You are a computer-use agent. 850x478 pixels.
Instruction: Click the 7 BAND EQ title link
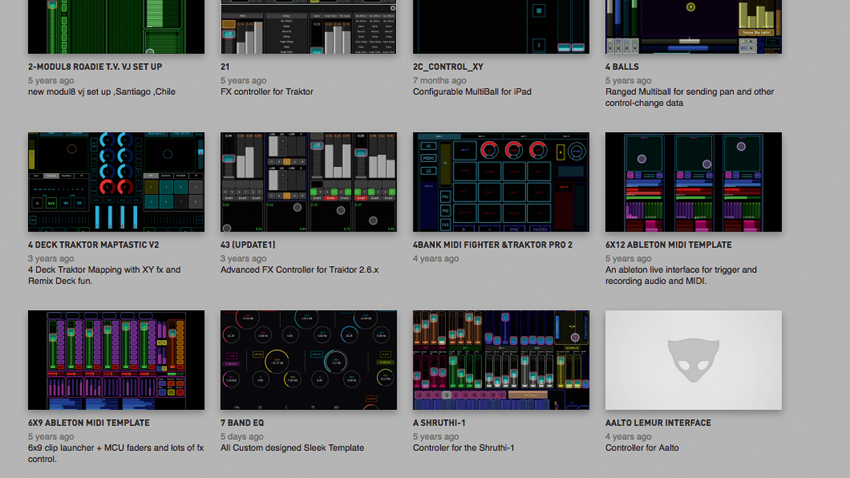click(x=242, y=423)
